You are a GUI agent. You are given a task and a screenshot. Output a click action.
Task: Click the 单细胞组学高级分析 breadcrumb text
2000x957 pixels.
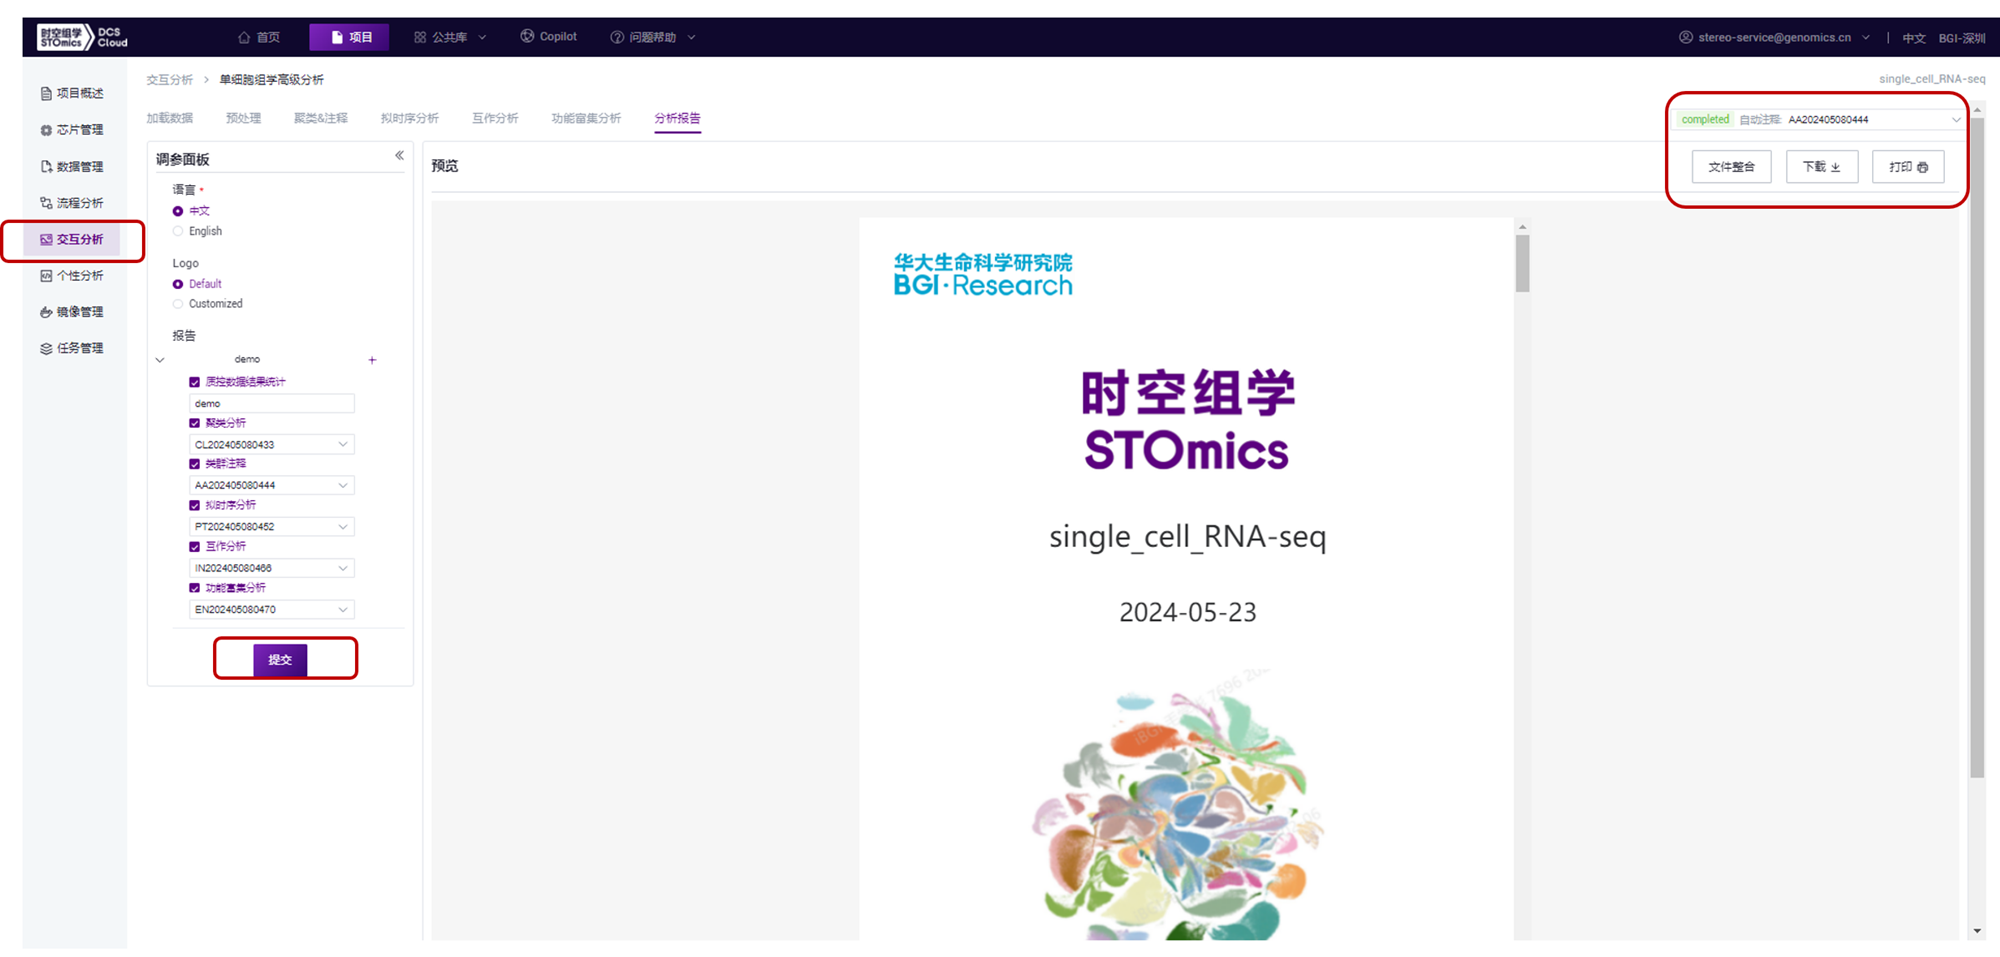(272, 80)
